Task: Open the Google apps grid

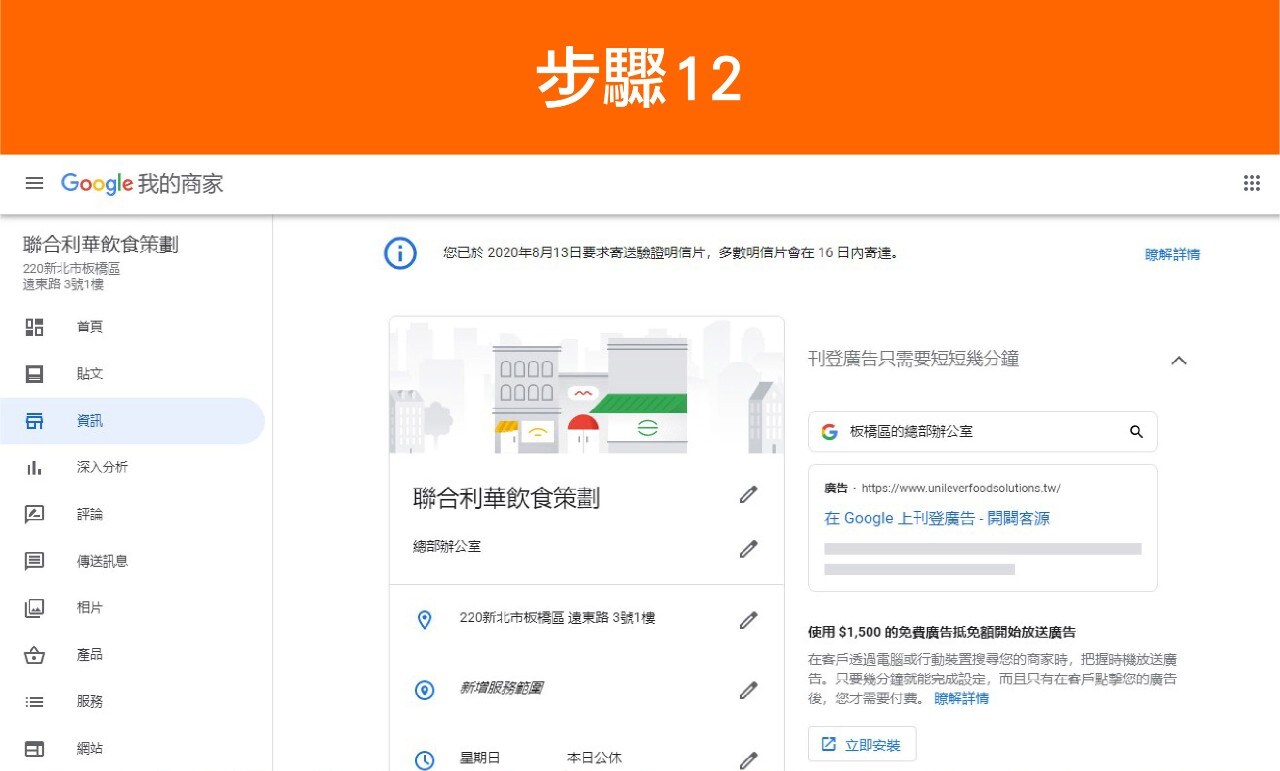Action: 1251,183
